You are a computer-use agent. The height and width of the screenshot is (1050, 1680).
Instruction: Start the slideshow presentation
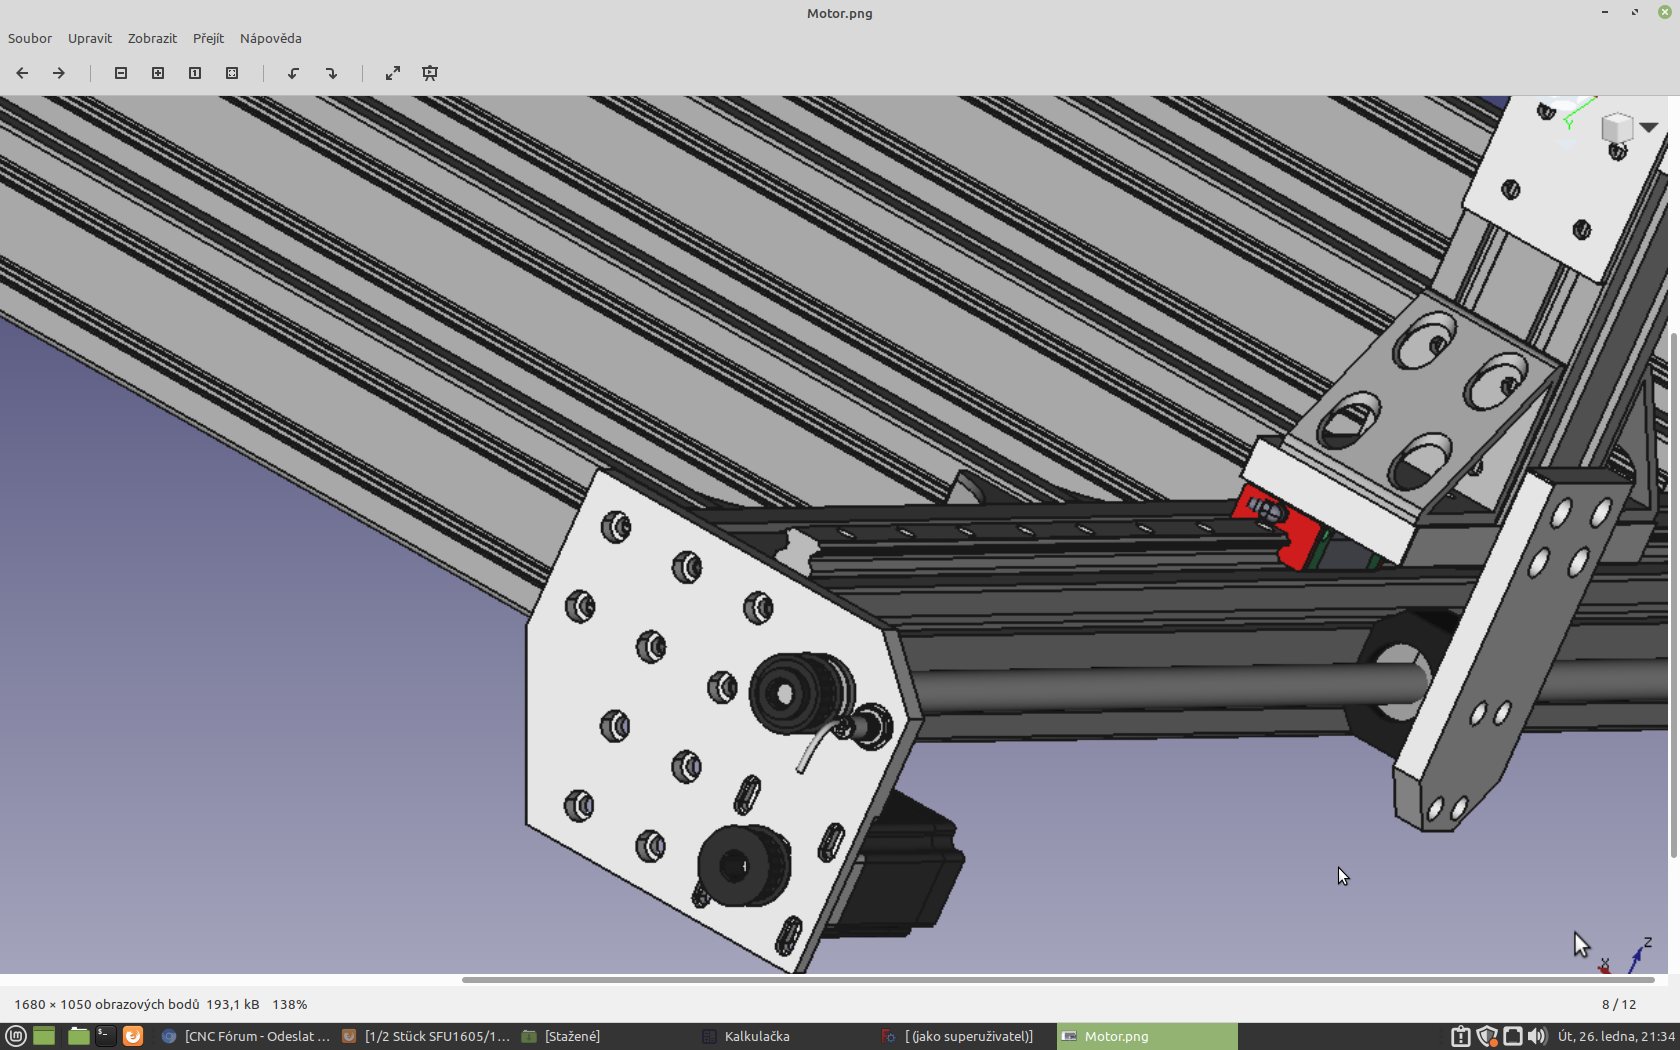[430, 73]
